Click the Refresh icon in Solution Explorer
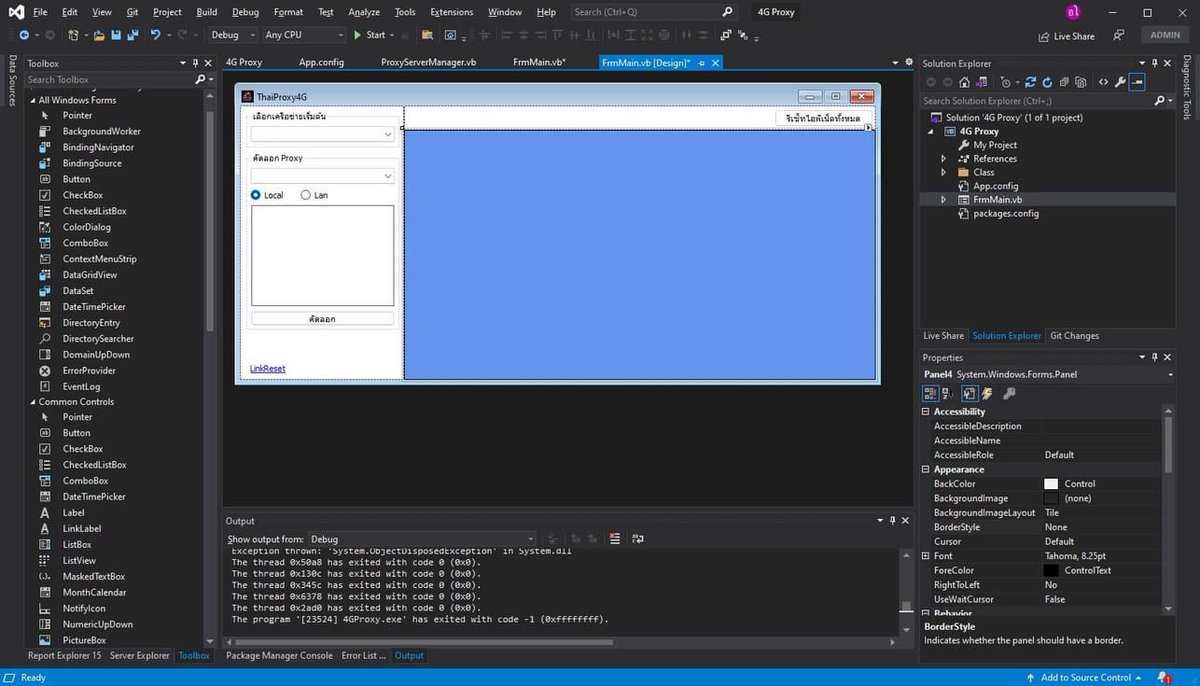This screenshot has height=686, width=1200. tap(1047, 82)
